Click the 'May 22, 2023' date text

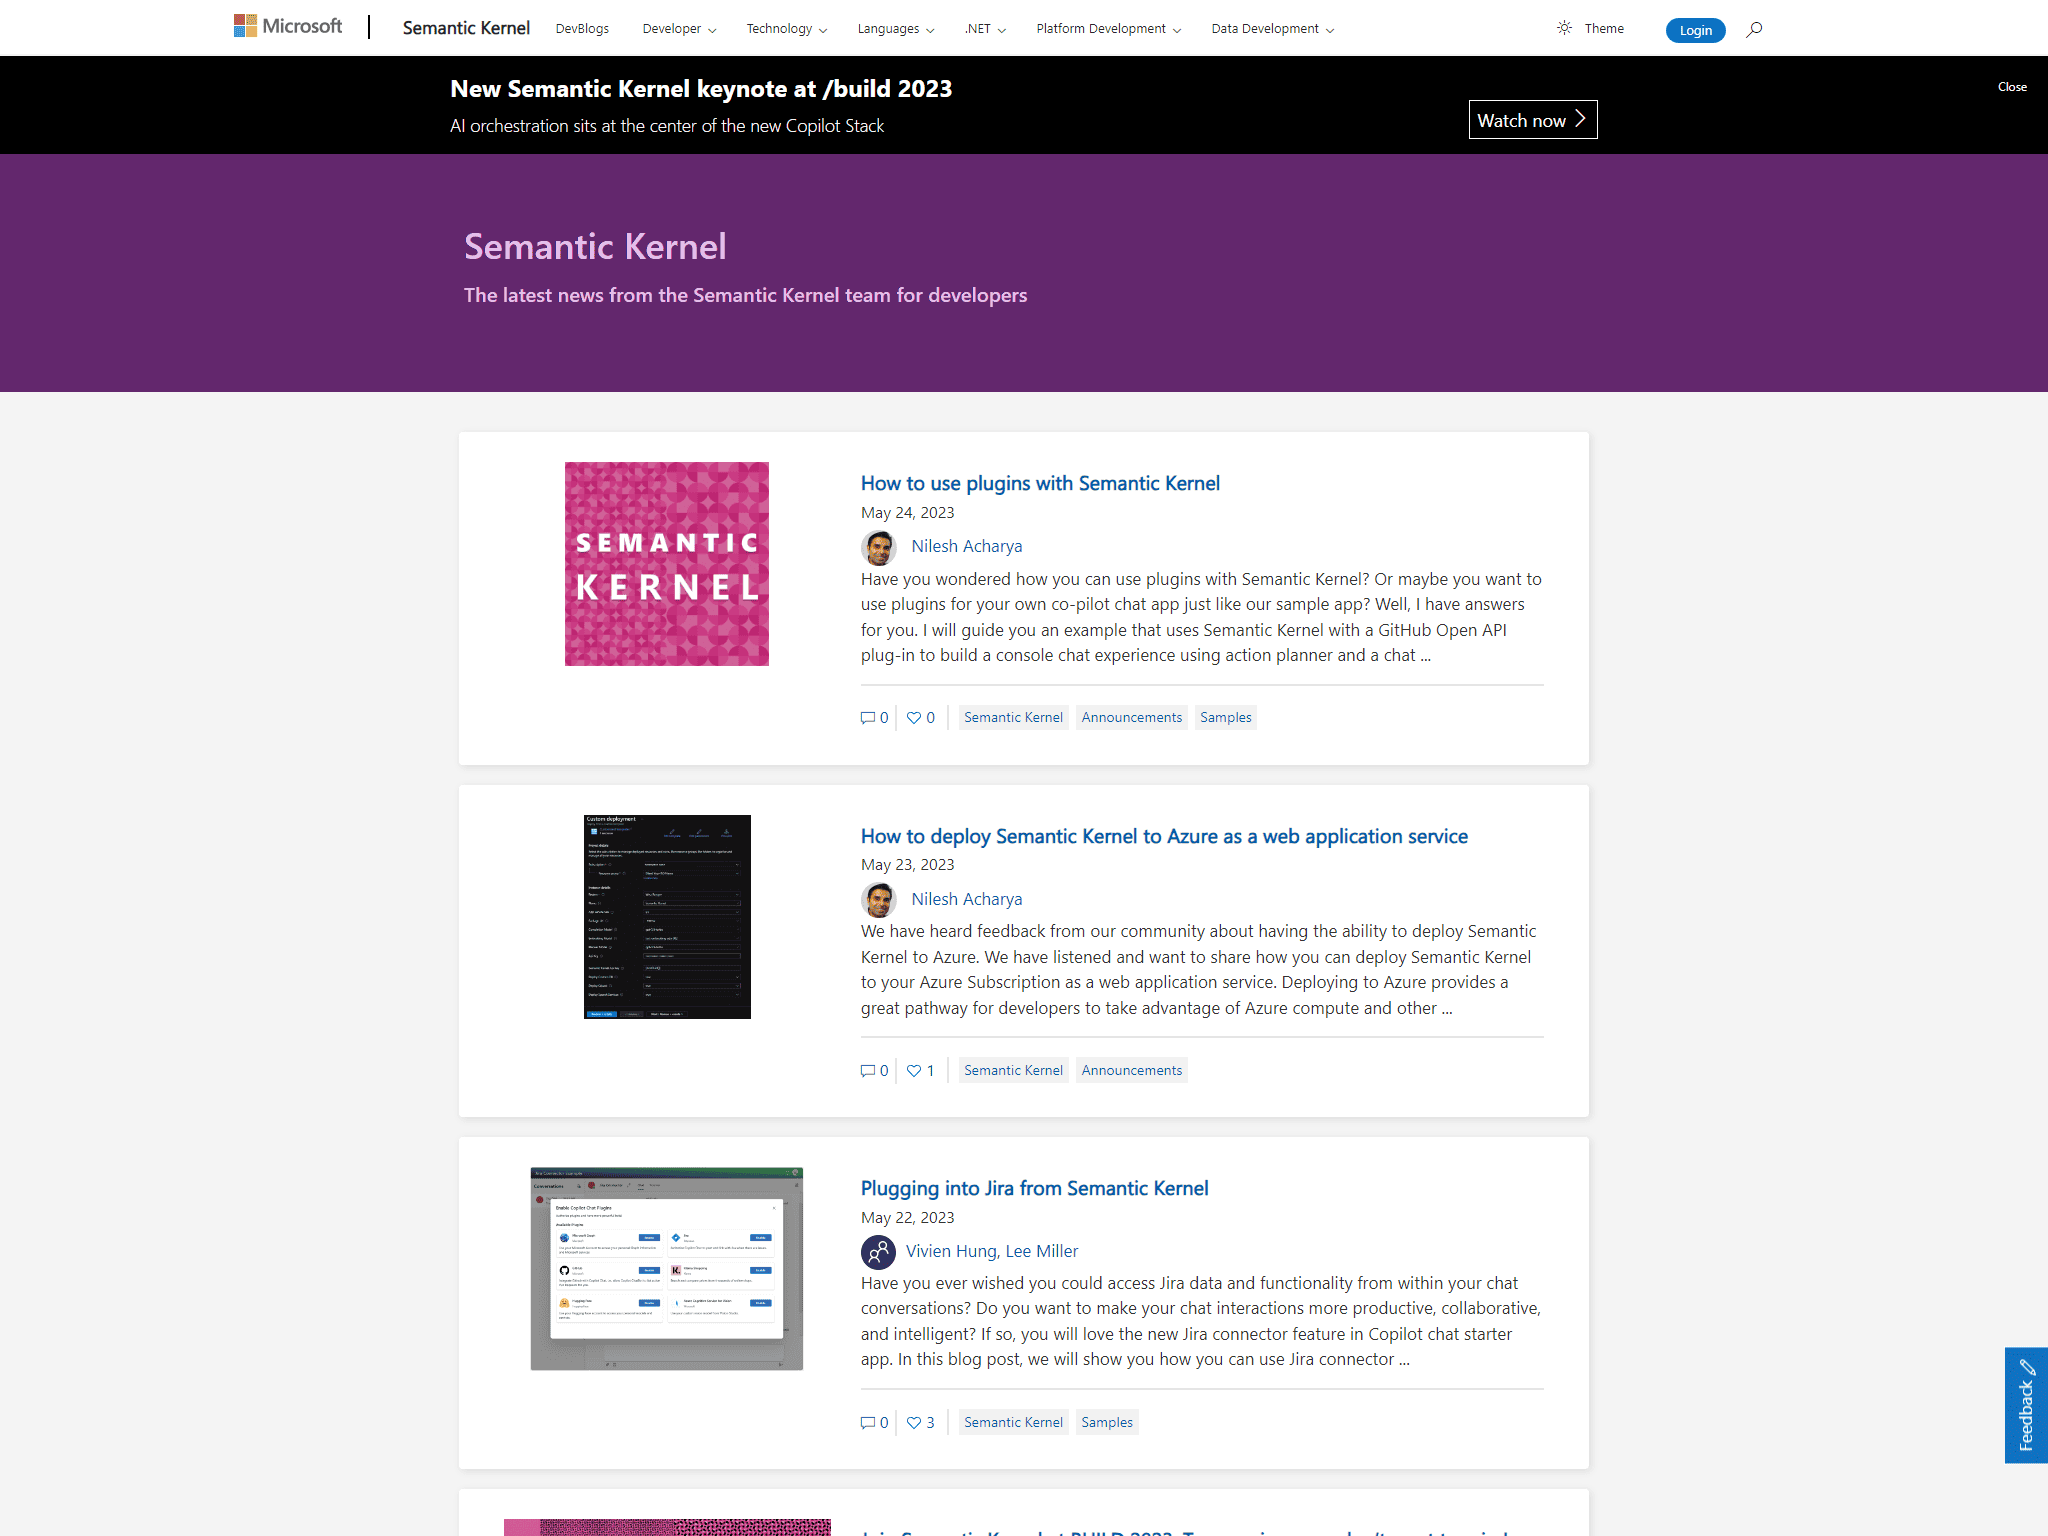click(x=908, y=1218)
